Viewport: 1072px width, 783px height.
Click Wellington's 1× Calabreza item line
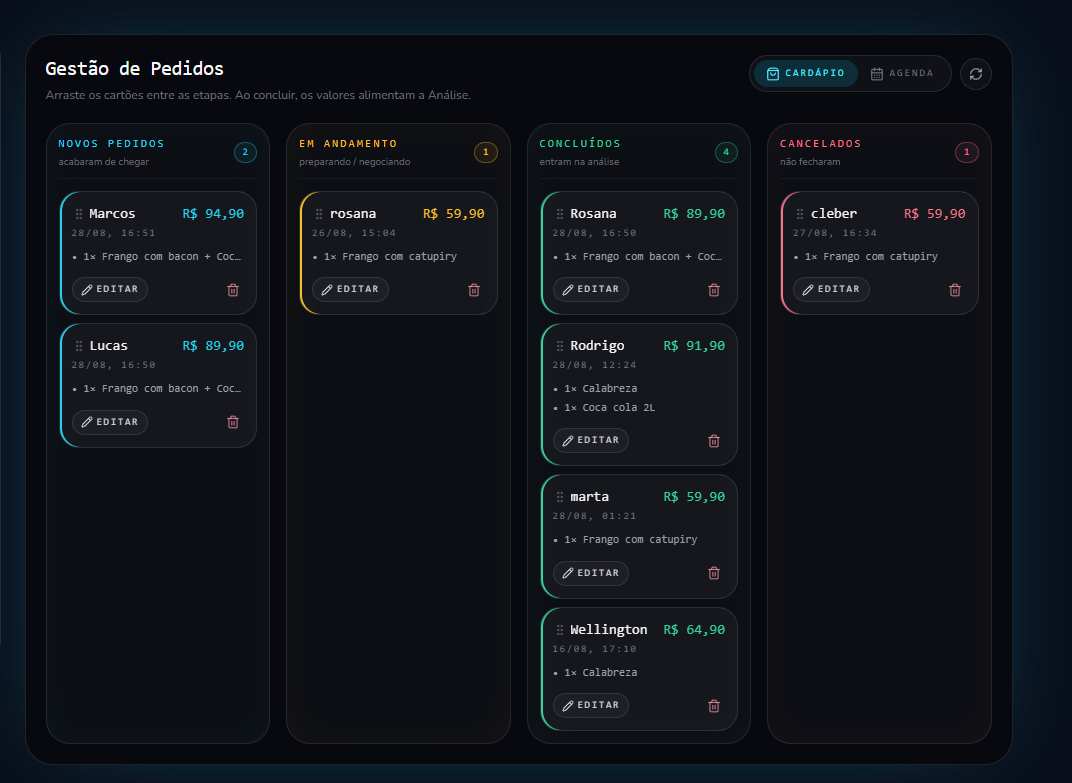point(600,673)
